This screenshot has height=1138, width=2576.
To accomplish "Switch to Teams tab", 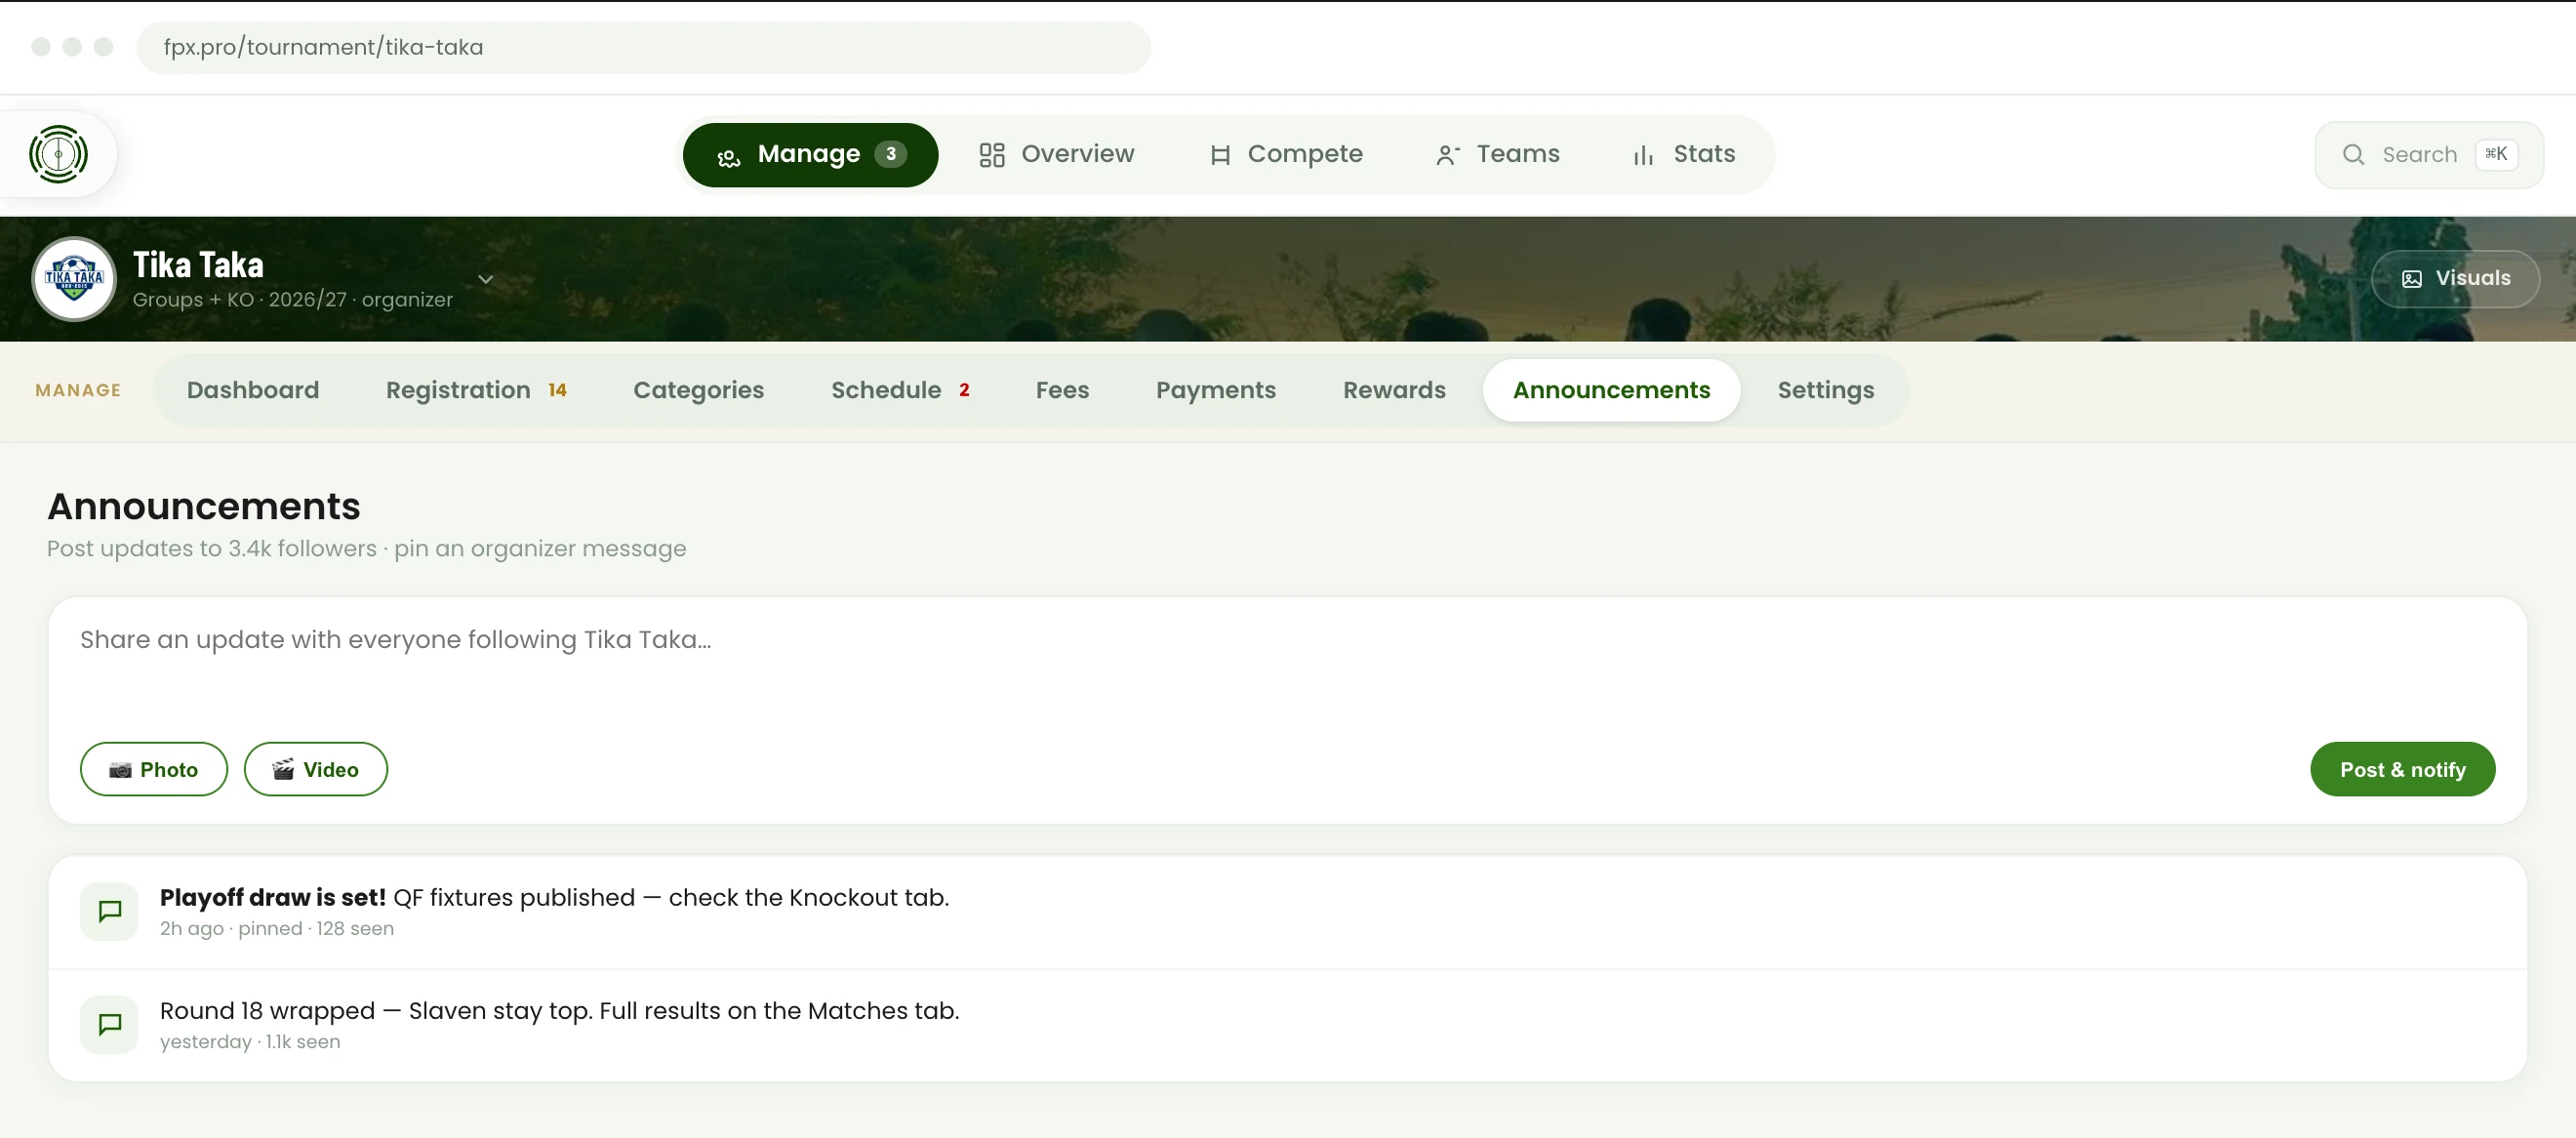I will pos(1497,154).
